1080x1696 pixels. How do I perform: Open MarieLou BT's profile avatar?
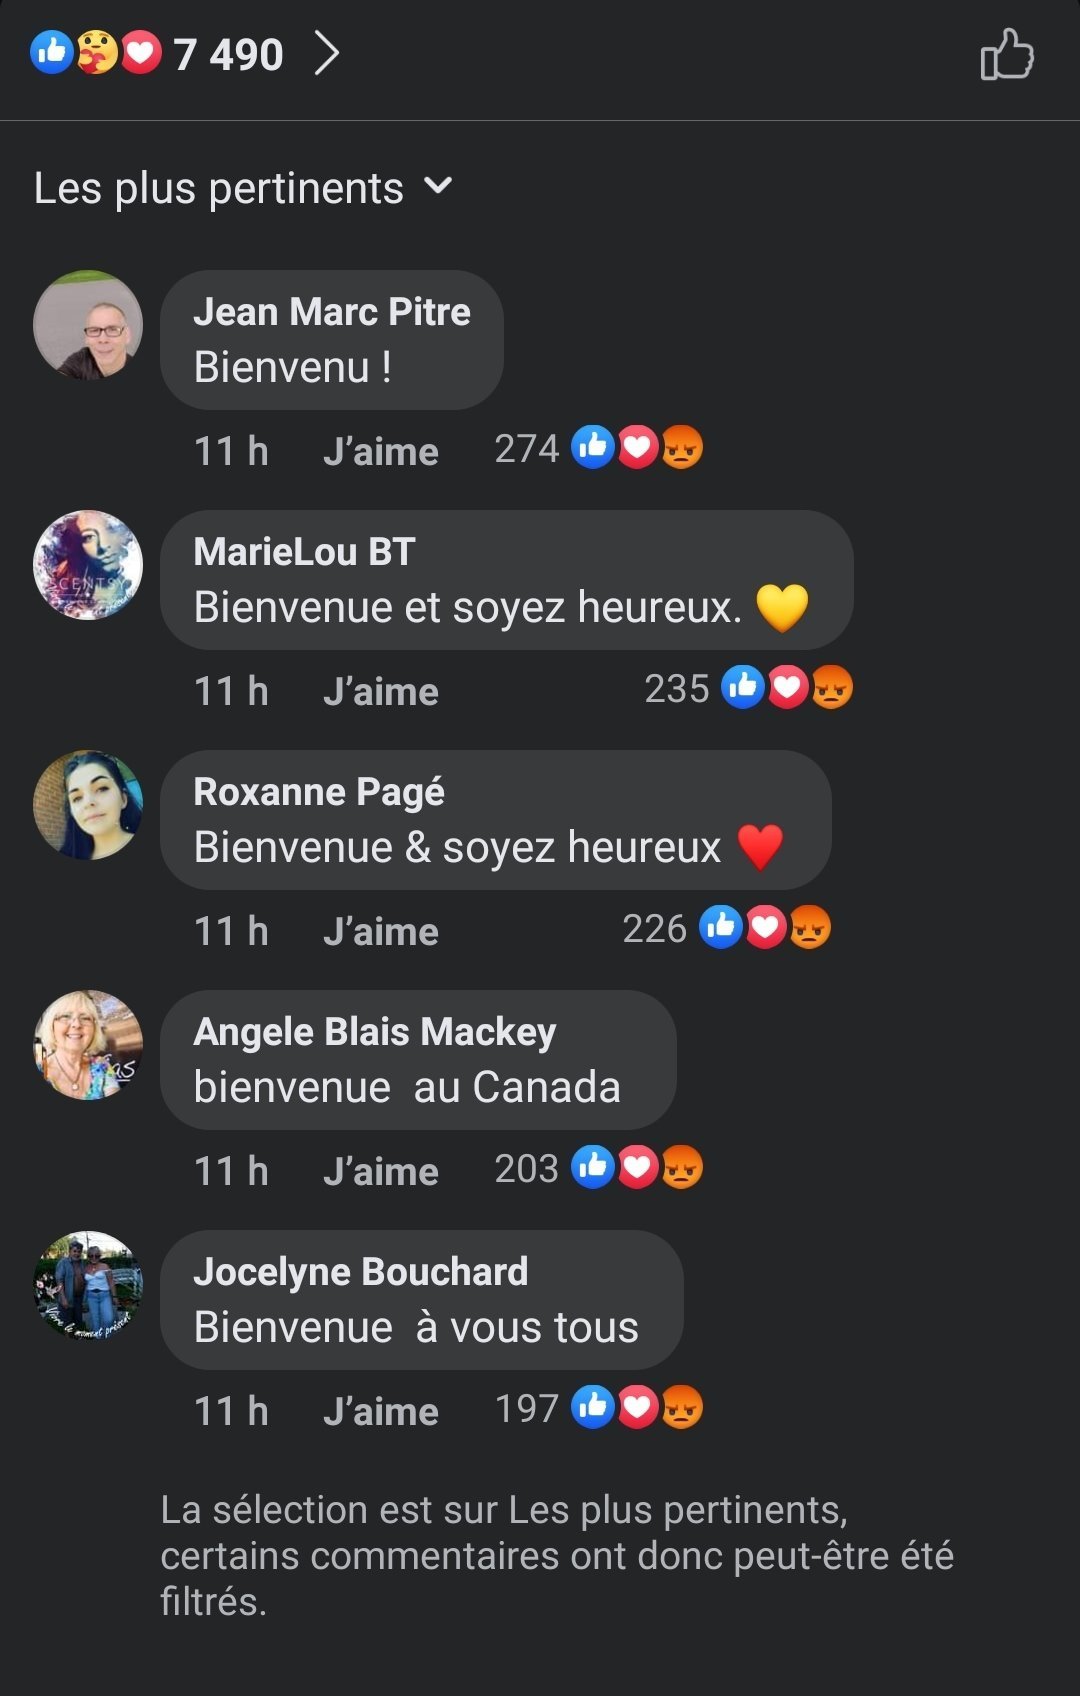click(88, 565)
